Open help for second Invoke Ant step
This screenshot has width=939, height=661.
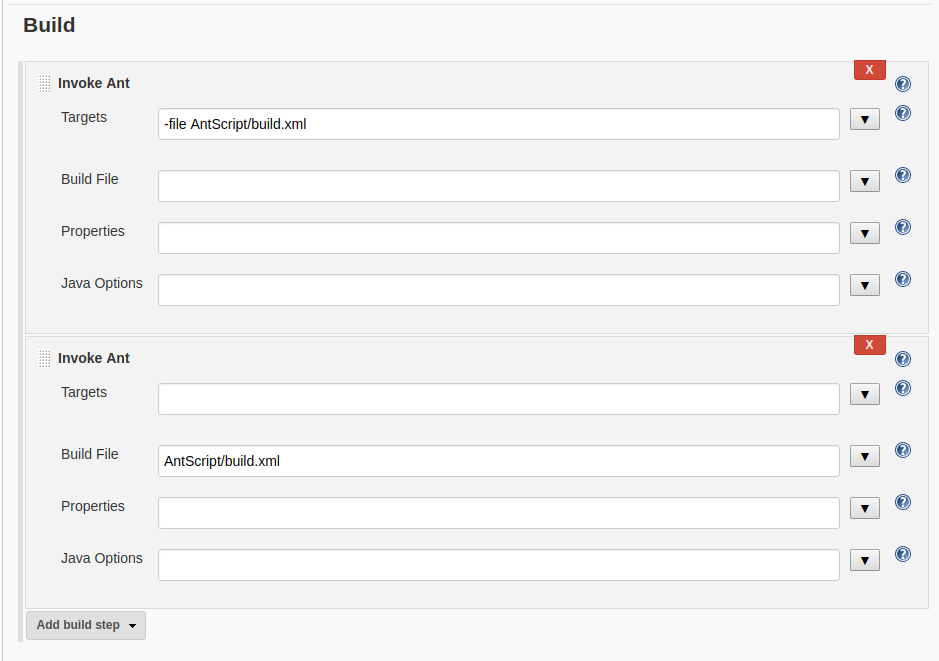pyautogui.click(x=902, y=359)
